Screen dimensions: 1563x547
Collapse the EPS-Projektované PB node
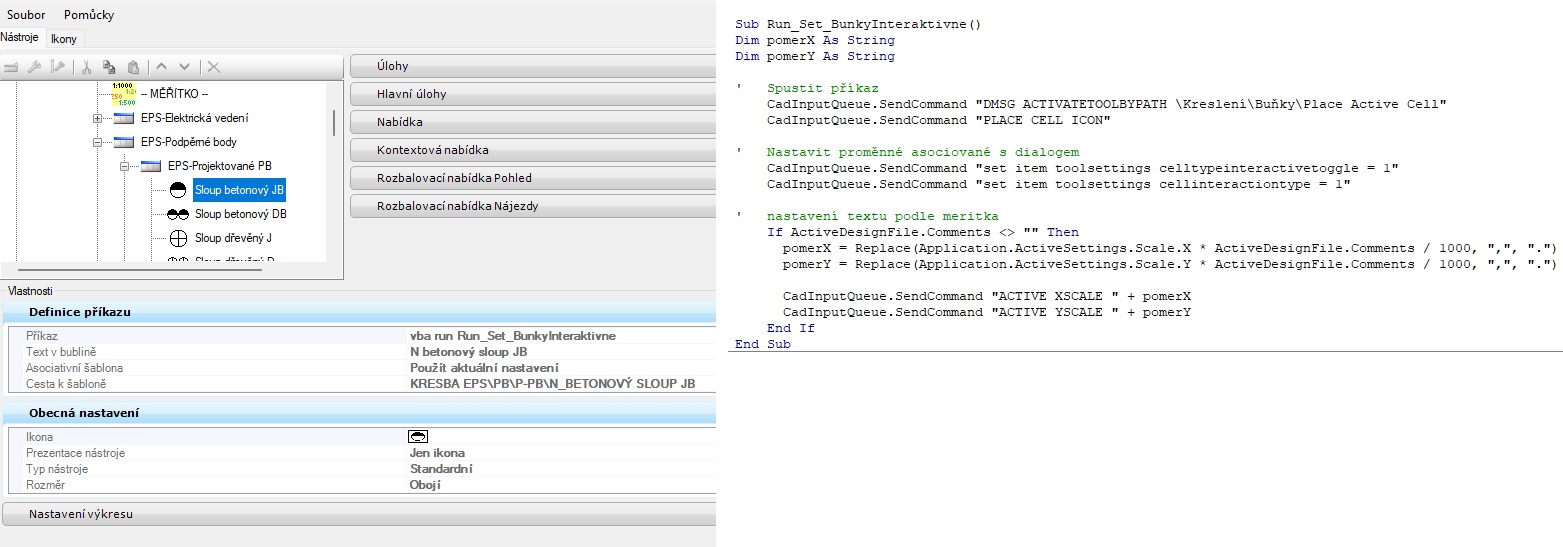pyautogui.click(x=125, y=166)
